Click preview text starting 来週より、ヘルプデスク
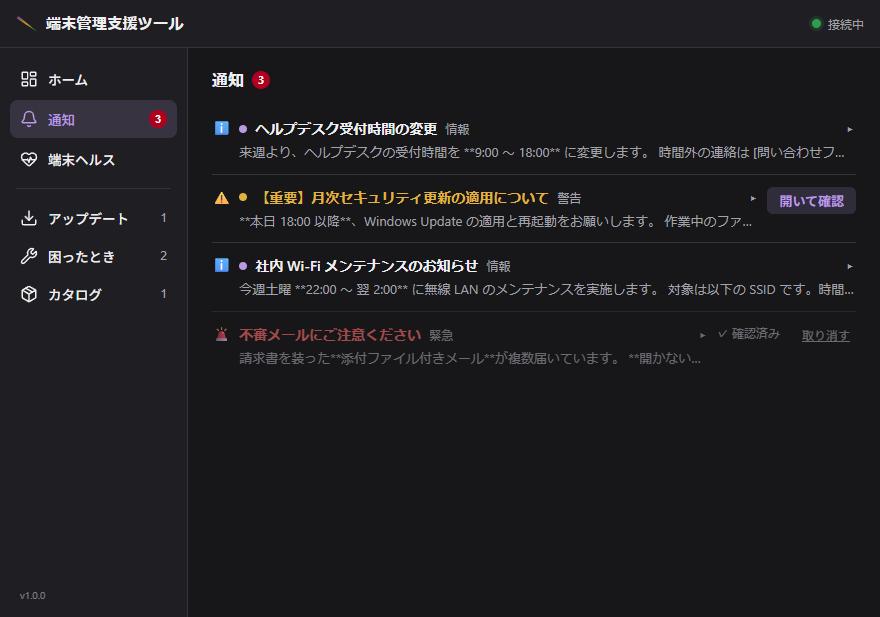Screen dimensions: 880x617 pyautogui.click(x=542, y=152)
